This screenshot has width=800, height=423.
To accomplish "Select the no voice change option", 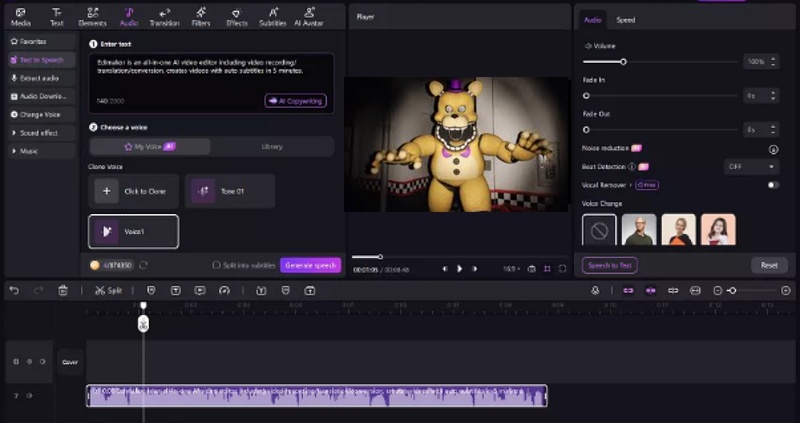I will pyautogui.click(x=599, y=230).
